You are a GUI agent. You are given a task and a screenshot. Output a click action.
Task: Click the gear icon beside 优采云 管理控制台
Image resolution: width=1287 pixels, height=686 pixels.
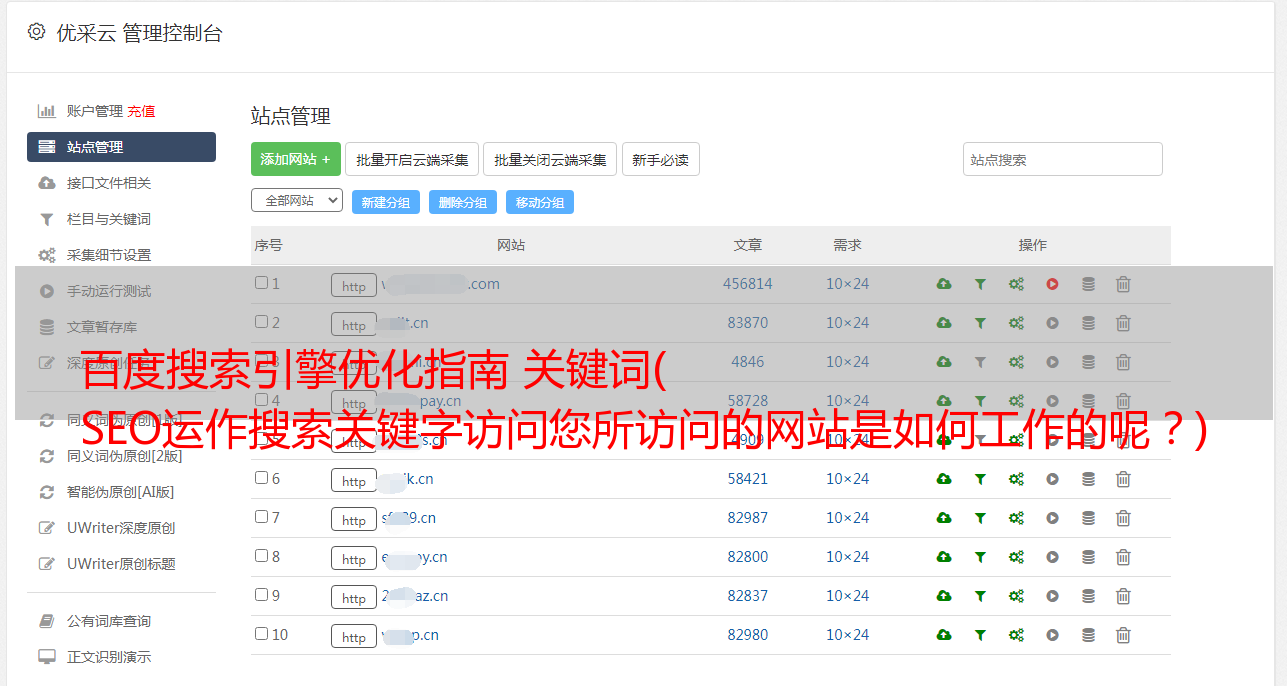pos(37,32)
